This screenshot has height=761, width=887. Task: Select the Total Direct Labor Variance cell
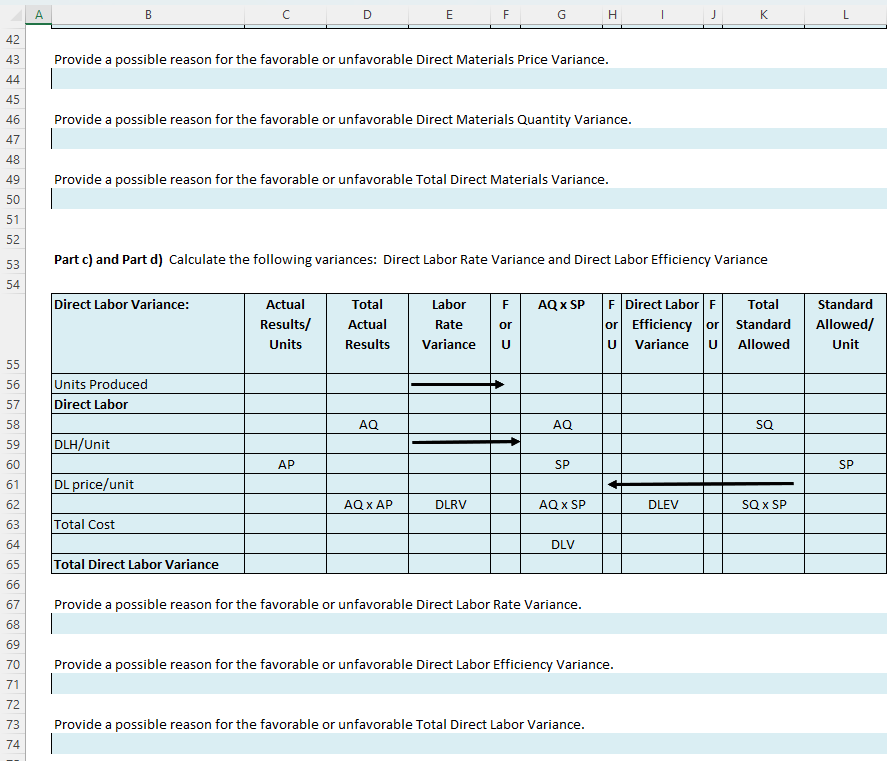(x=147, y=564)
